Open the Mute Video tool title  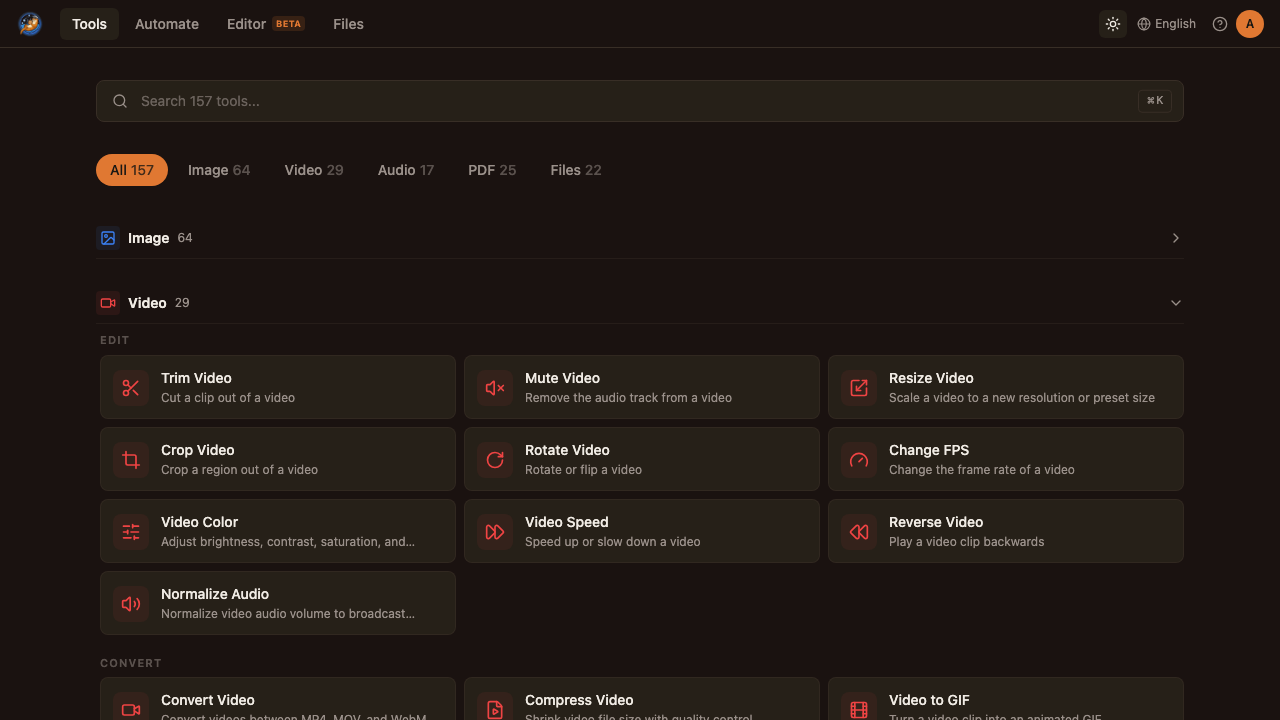pos(562,378)
